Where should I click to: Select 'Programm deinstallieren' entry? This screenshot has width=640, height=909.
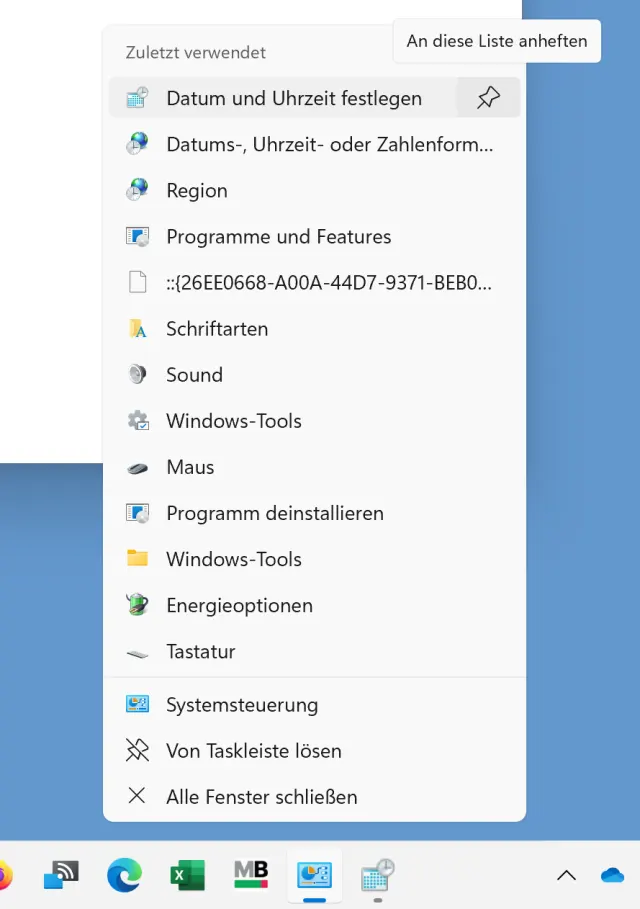[274, 513]
